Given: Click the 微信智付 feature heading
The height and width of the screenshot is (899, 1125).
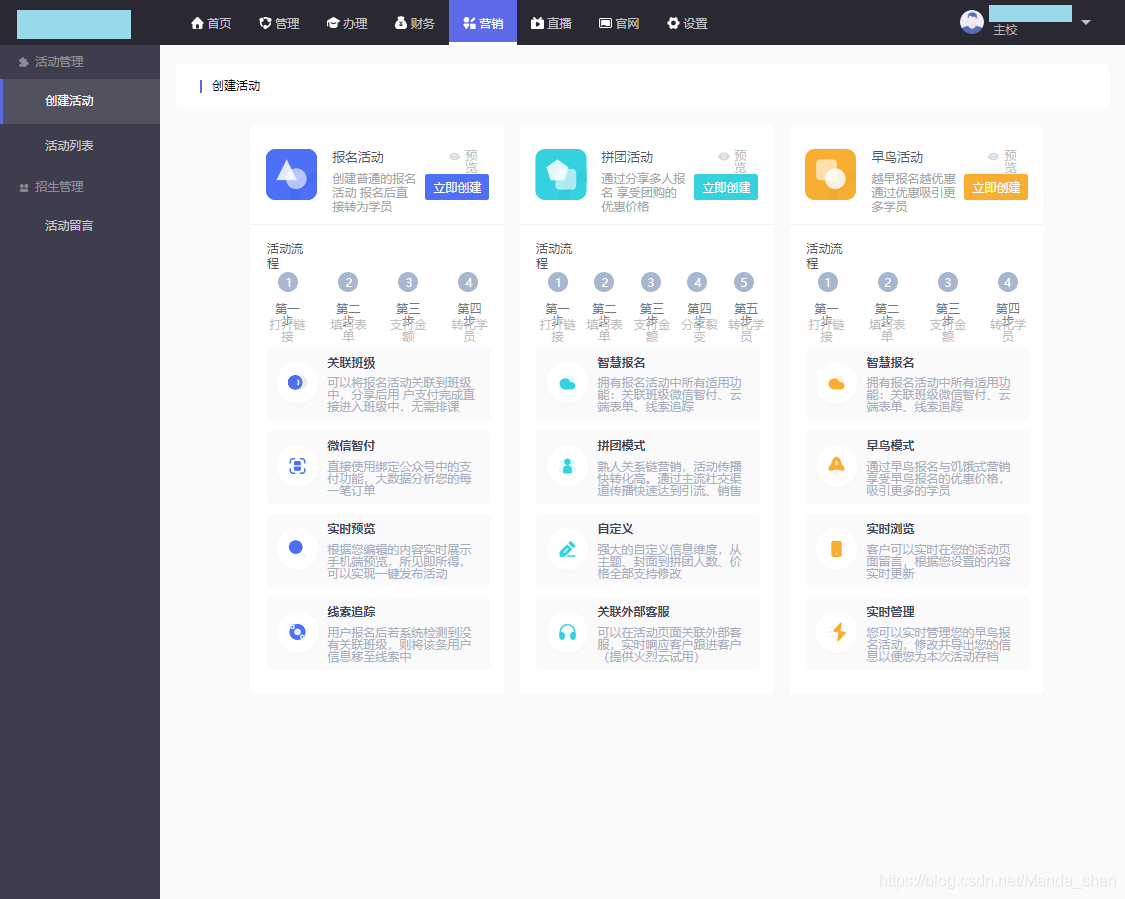Looking at the screenshot, I should pos(351,446).
